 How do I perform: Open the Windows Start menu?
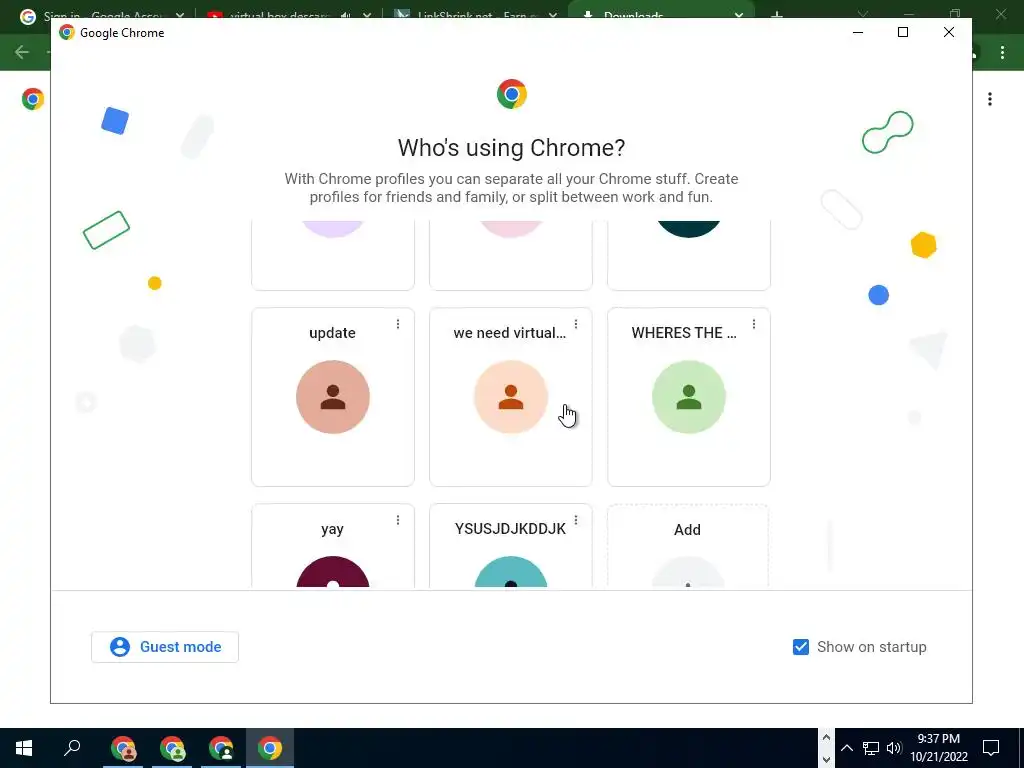(x=24, y=748)
